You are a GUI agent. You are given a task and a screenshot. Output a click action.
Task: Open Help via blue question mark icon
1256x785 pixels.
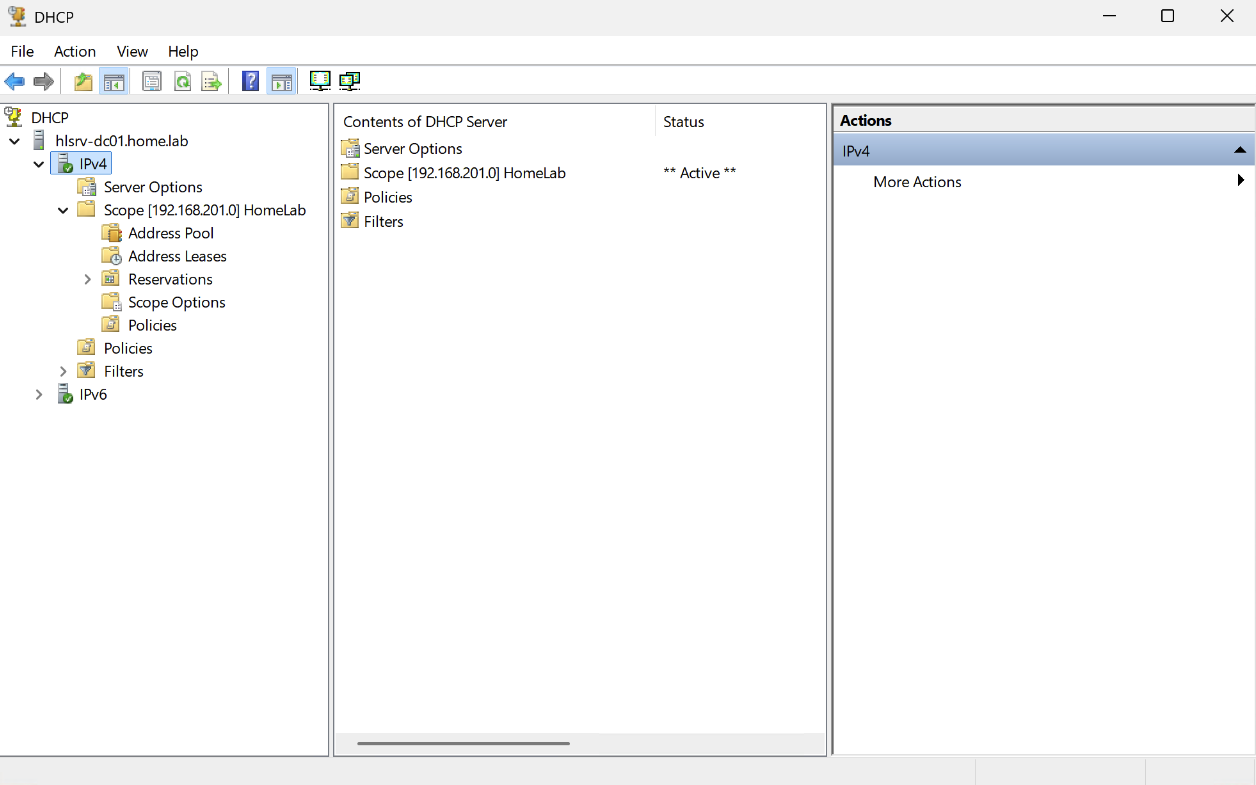coord(250,82)
